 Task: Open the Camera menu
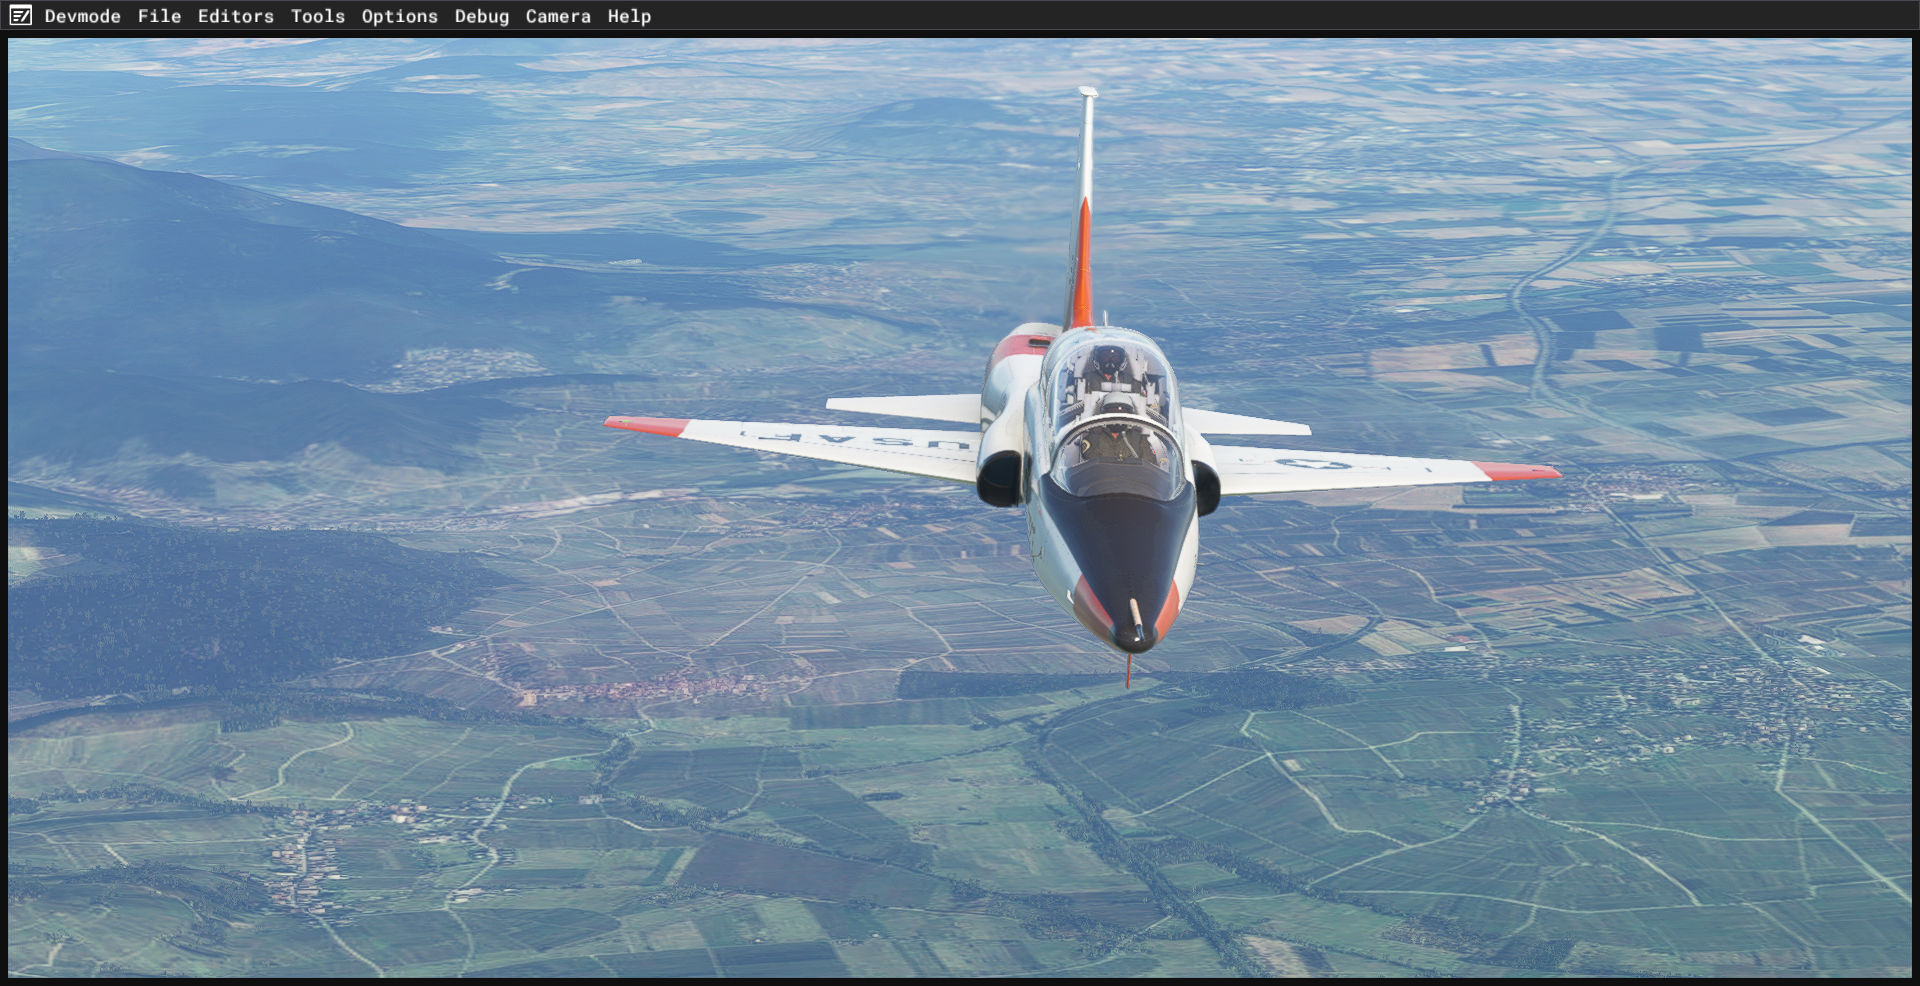tap(558, 16)
